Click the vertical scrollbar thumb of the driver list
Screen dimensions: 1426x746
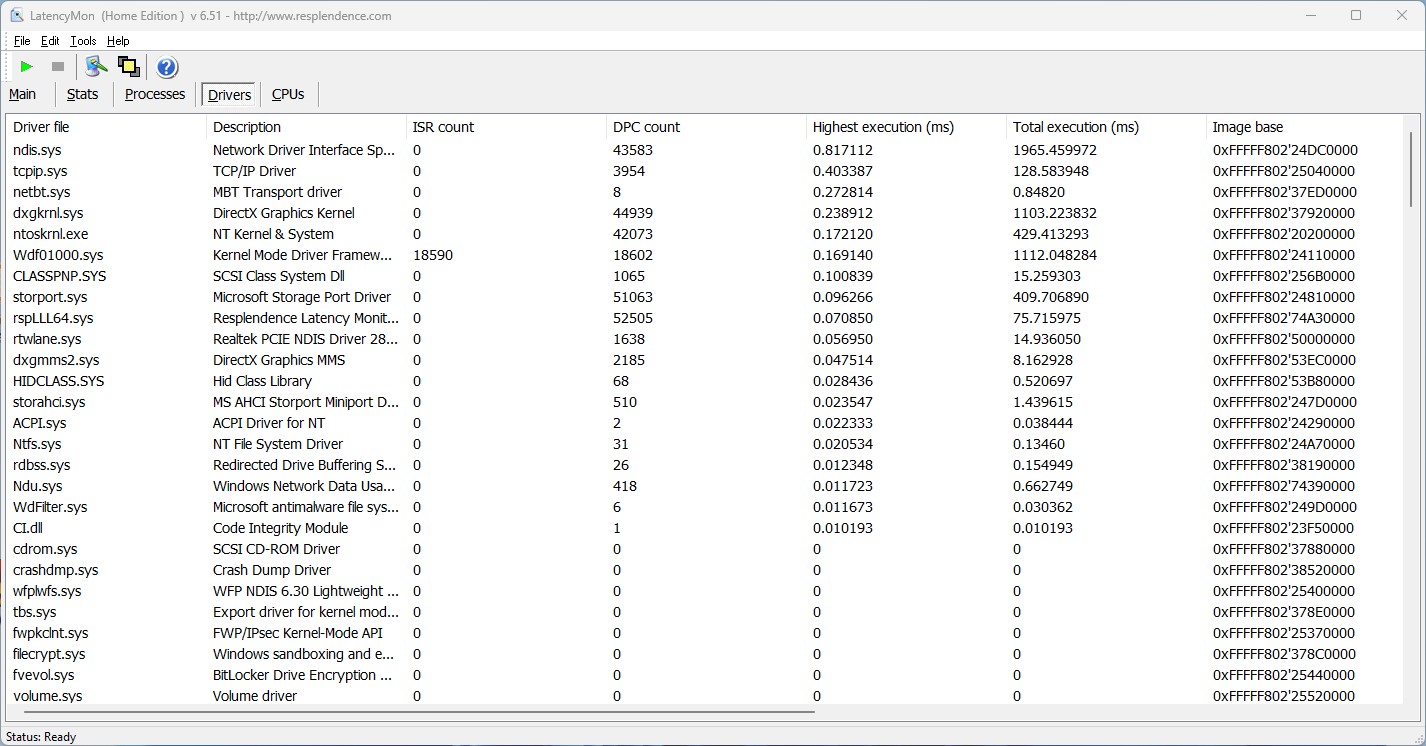(1412, 170)
